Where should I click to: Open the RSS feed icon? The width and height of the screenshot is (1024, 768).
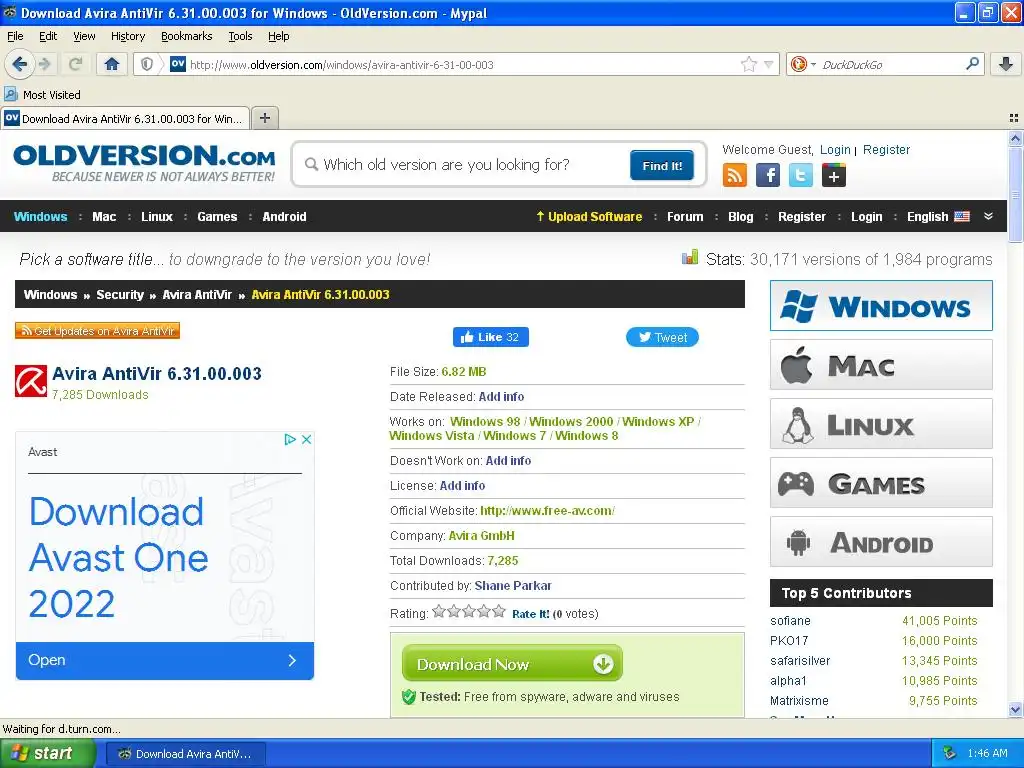pyautogui.click(x=735, y=175)
